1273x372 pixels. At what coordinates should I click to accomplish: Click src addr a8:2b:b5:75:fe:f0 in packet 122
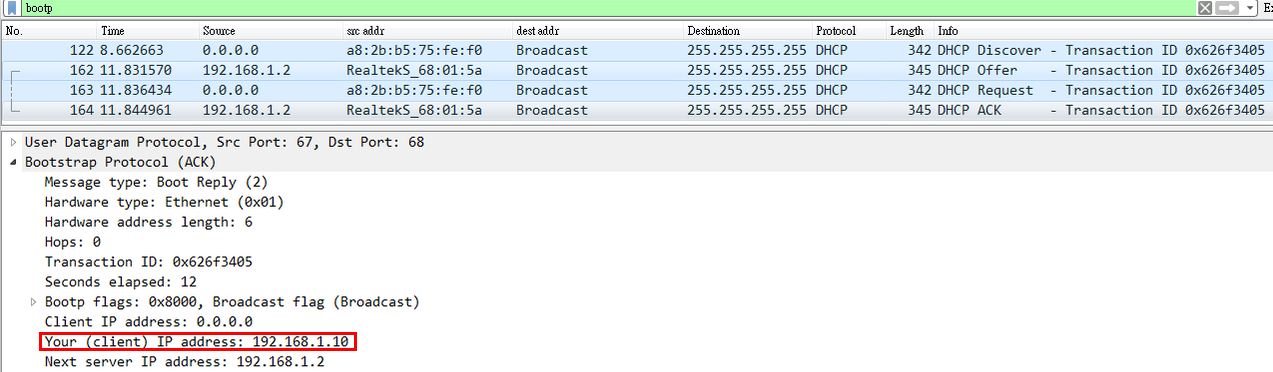pos(414,50)
